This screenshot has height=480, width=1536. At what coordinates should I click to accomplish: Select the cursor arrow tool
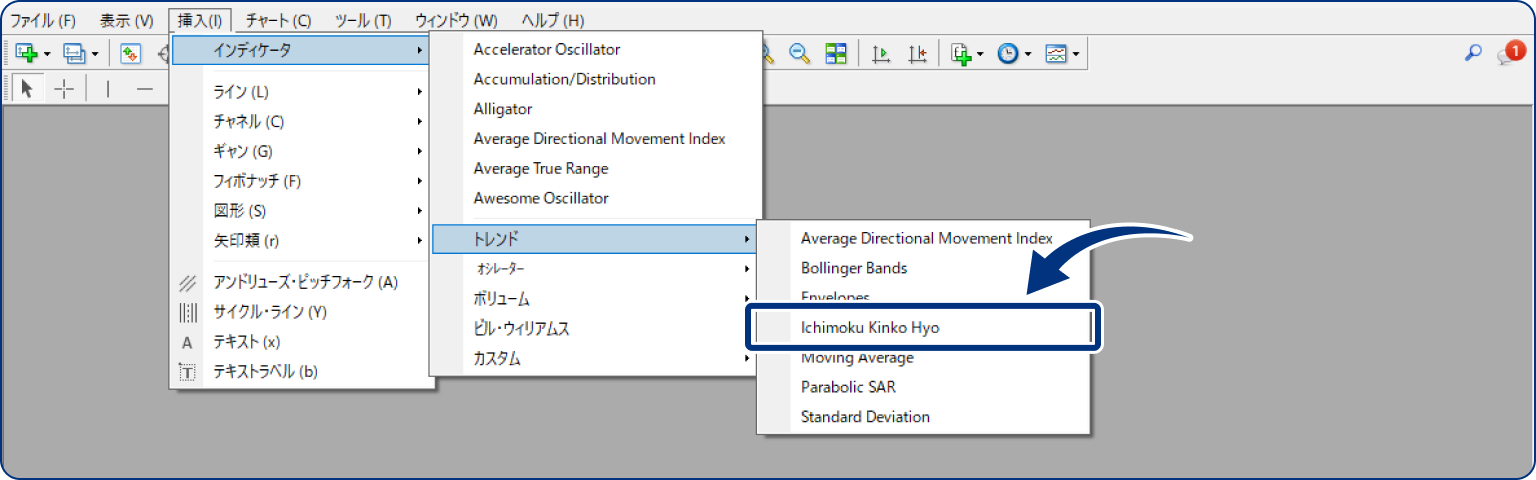(27, 89)
